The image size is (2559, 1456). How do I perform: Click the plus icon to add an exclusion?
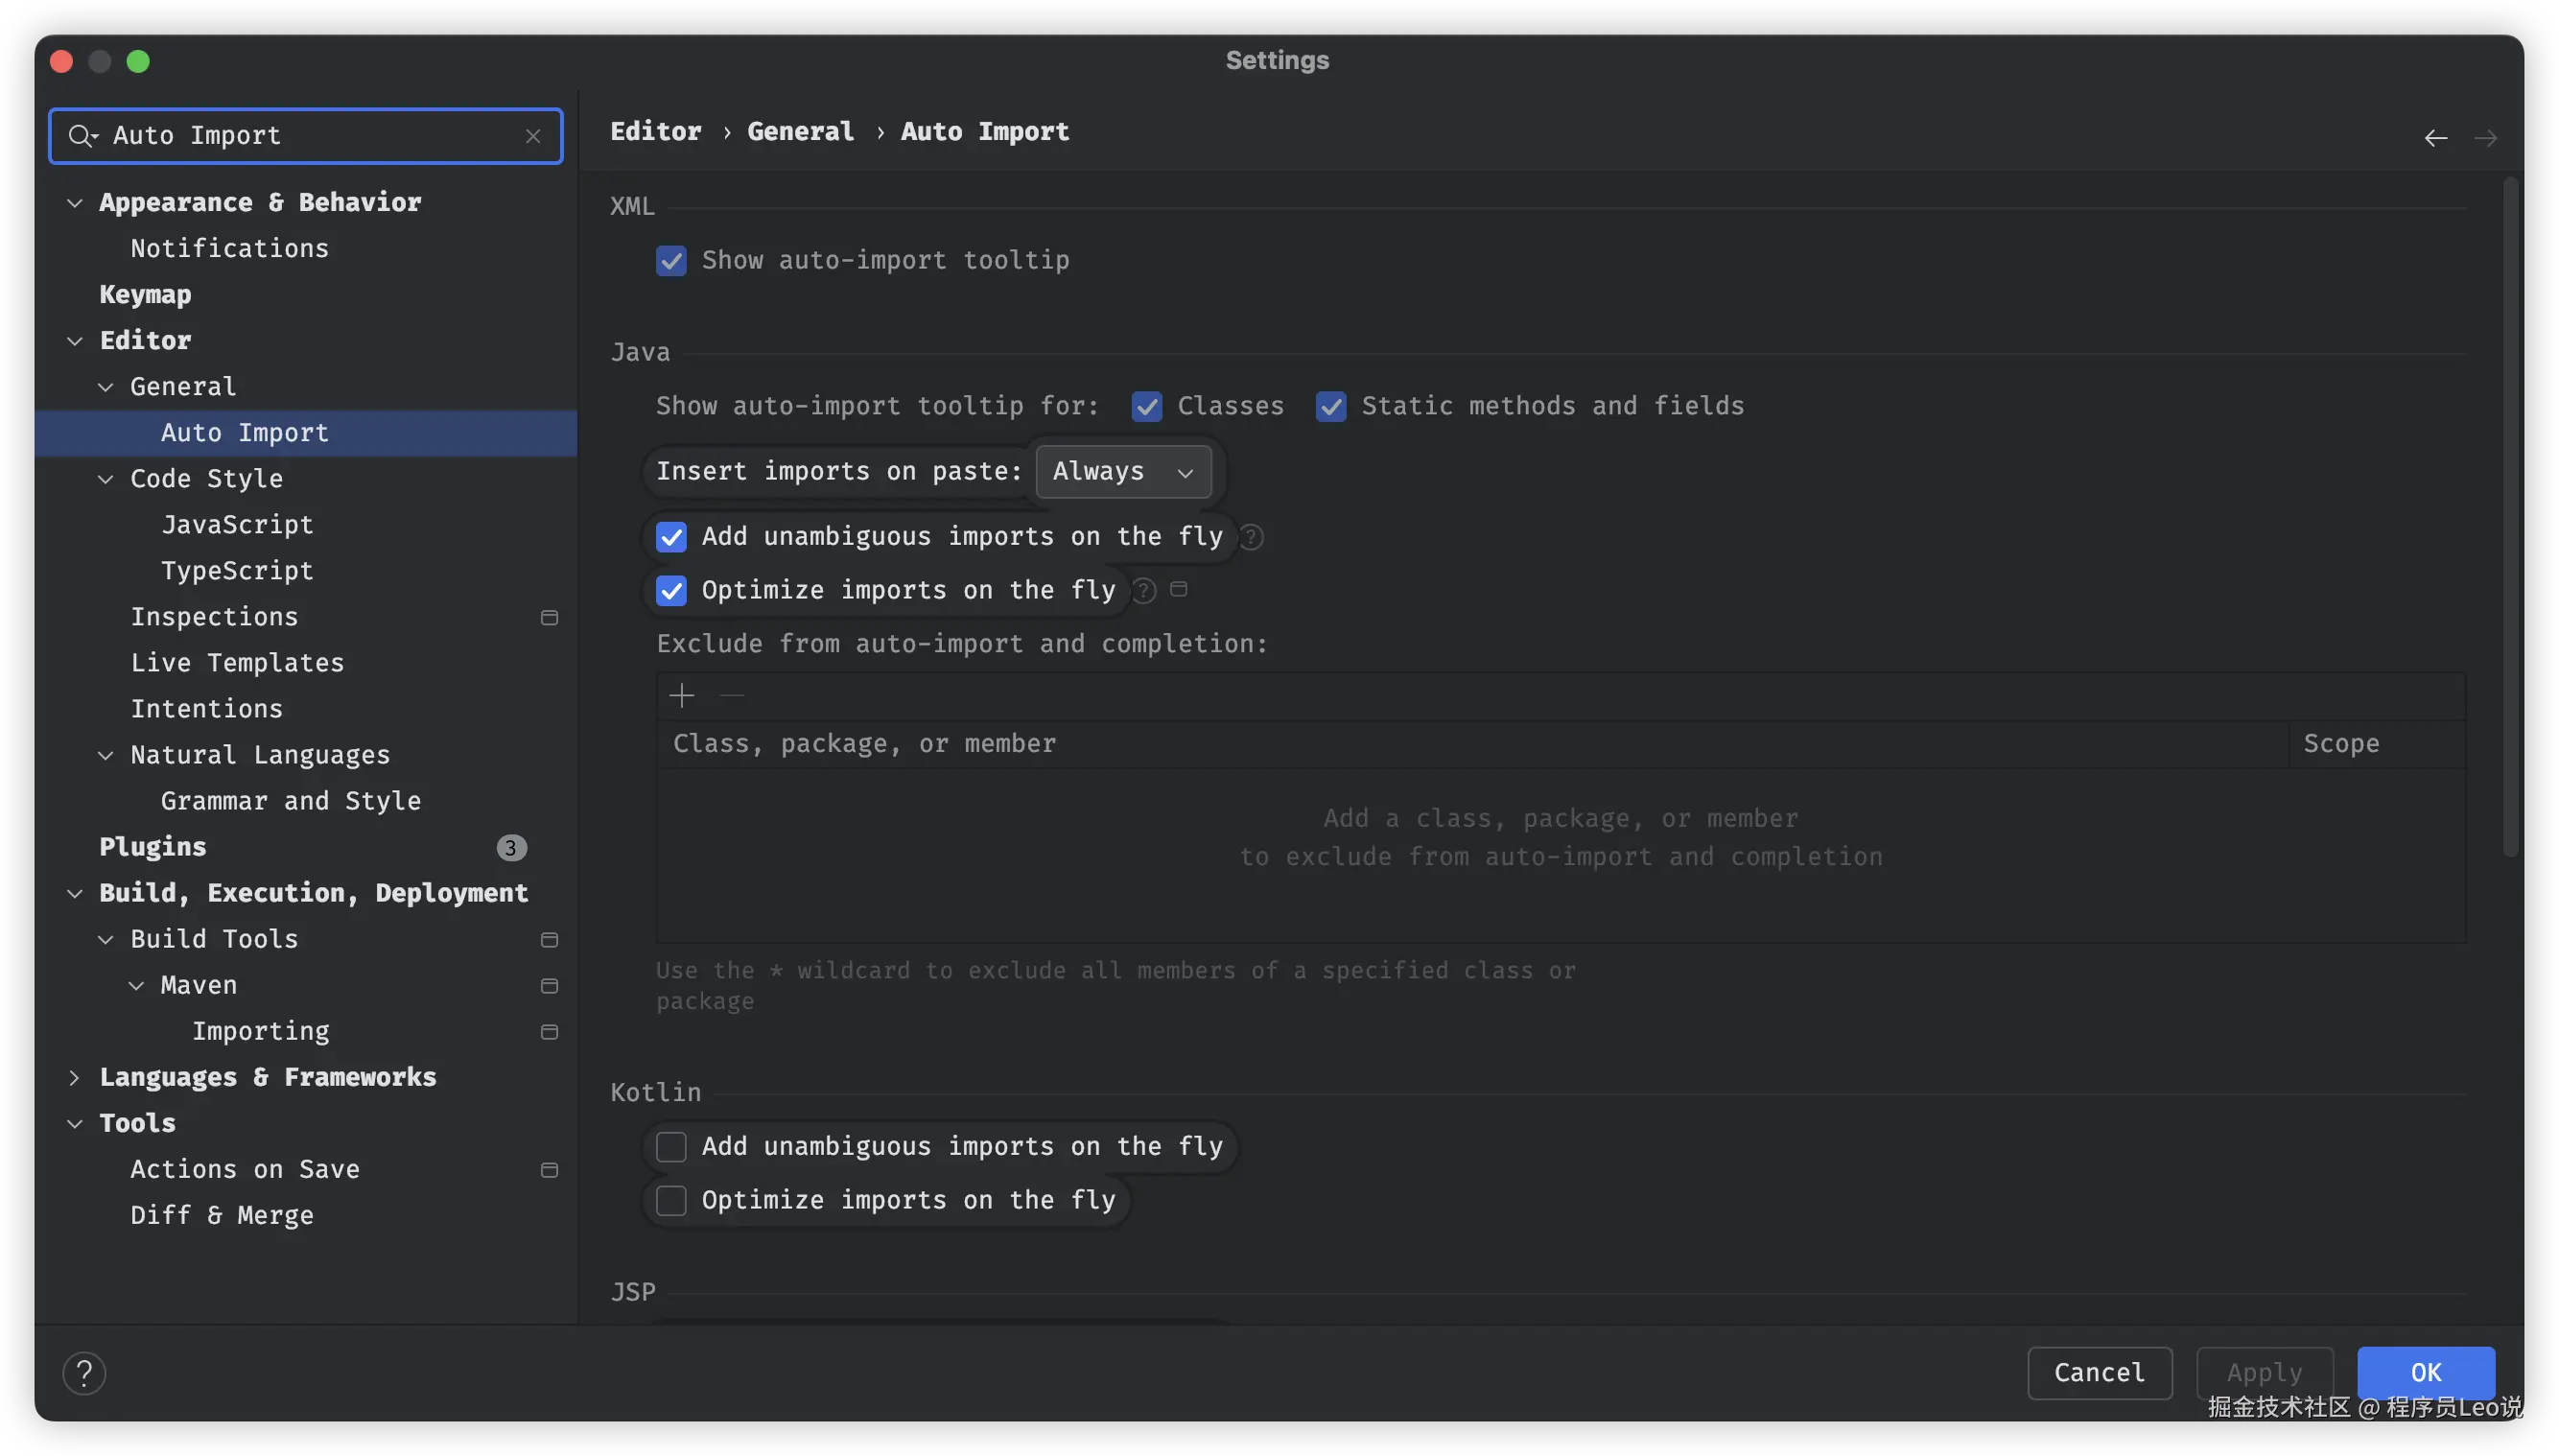[x=682, y=695]
